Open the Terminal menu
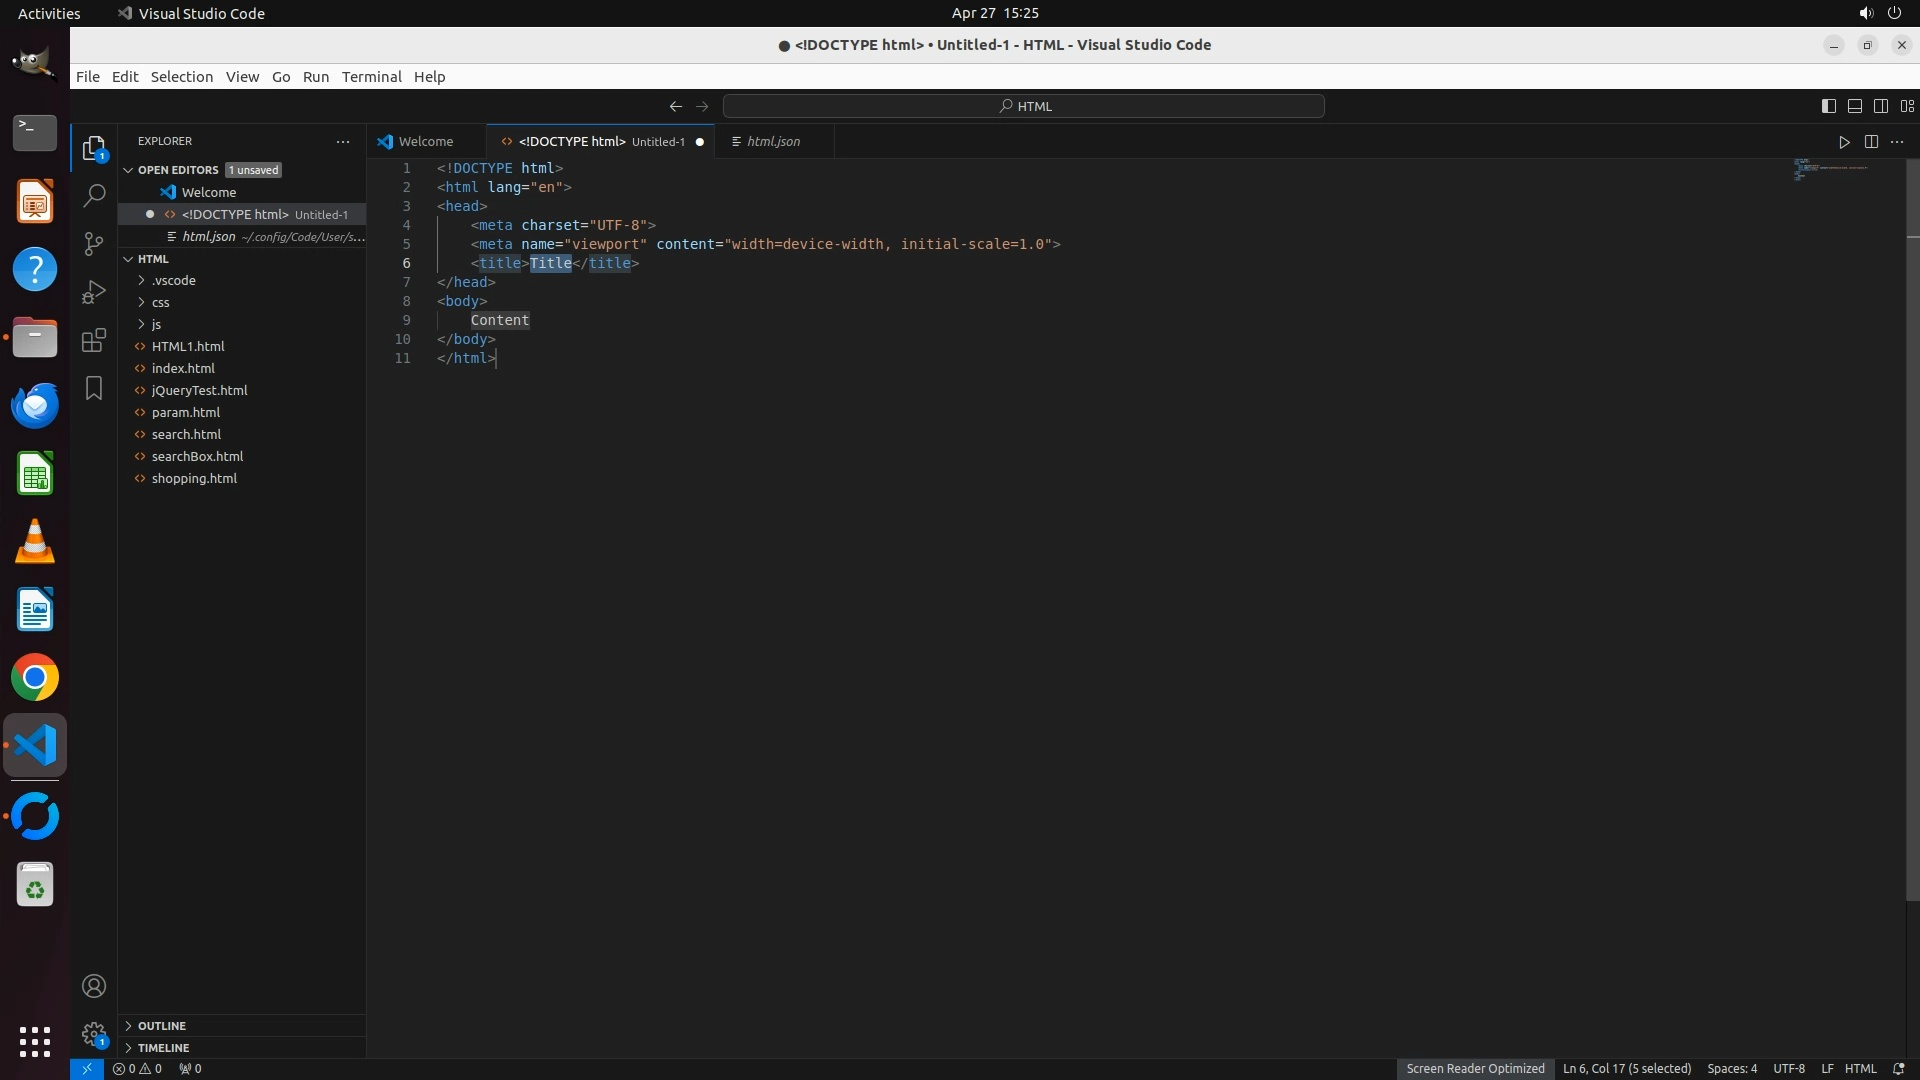This screenshot has height=1080, width=1920. click(x=371, y=77)
